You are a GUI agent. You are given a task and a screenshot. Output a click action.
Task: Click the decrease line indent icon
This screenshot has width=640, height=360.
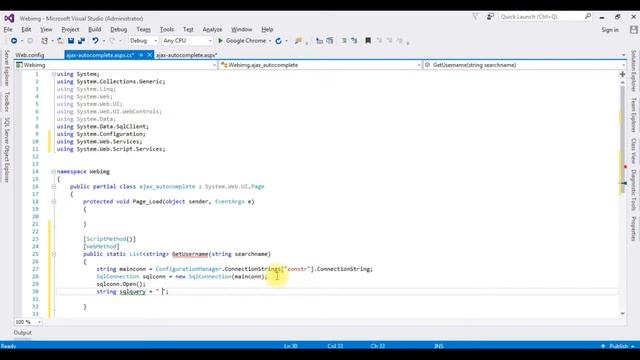[319, 41]
